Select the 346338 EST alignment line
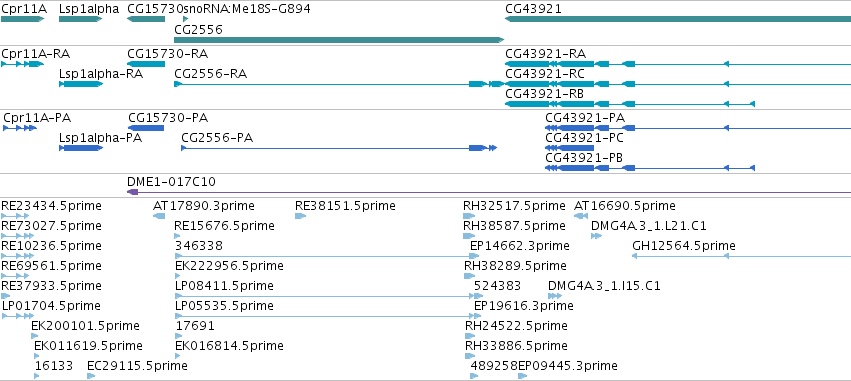 point(325,256)
